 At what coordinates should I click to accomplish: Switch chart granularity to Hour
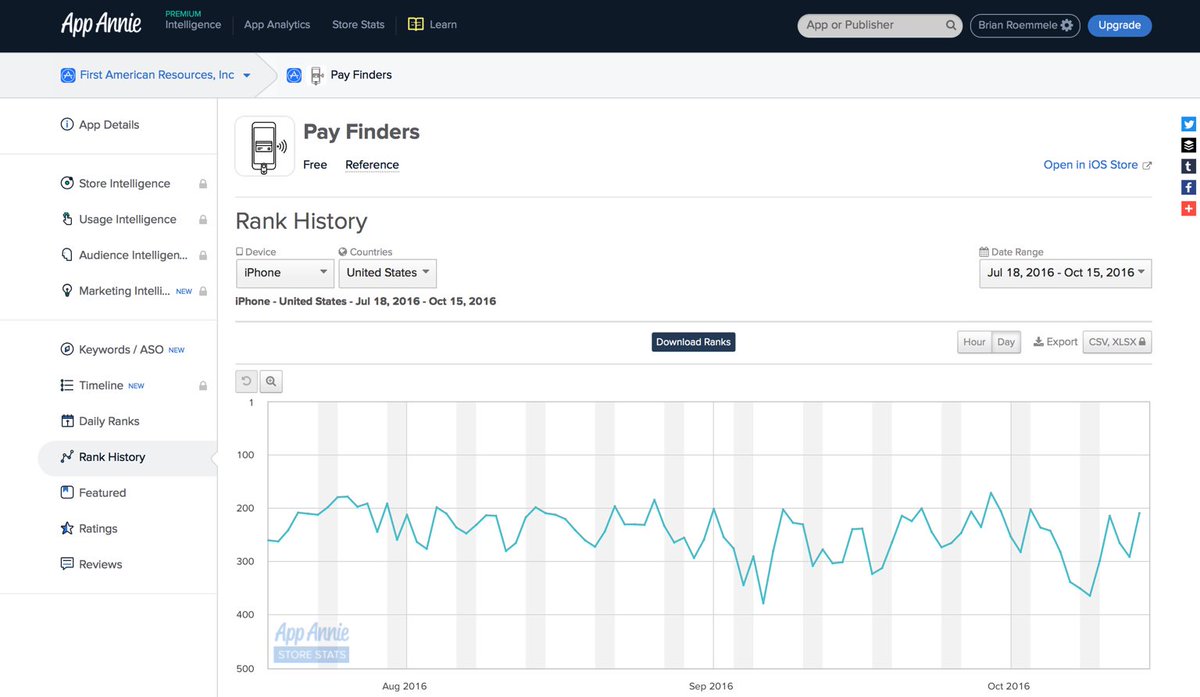[974, 342]
